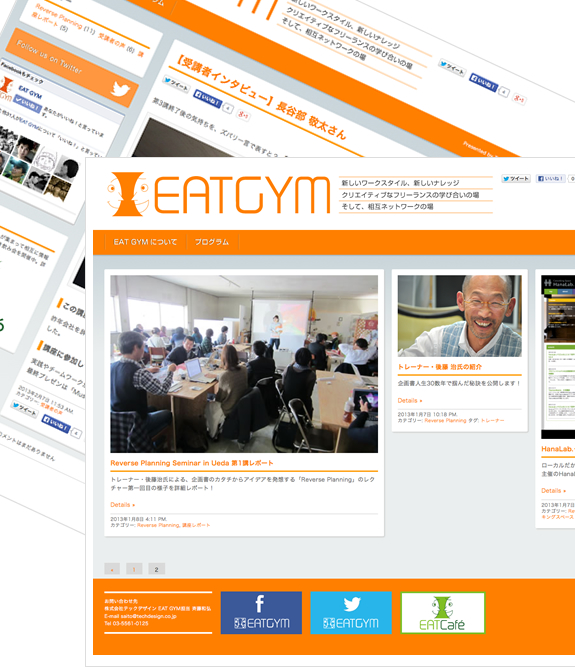The width and height of the screenshot is (575, 667).
Task: Click Follow us on Twitter in the background page
Action: (x=49, y=57)
